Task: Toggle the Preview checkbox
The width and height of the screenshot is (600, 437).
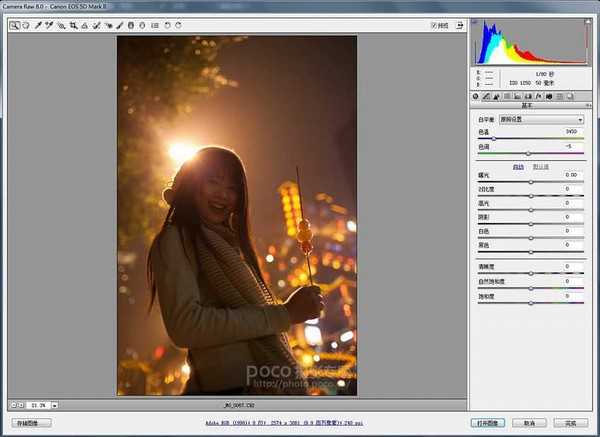Action: coord(434,25)
